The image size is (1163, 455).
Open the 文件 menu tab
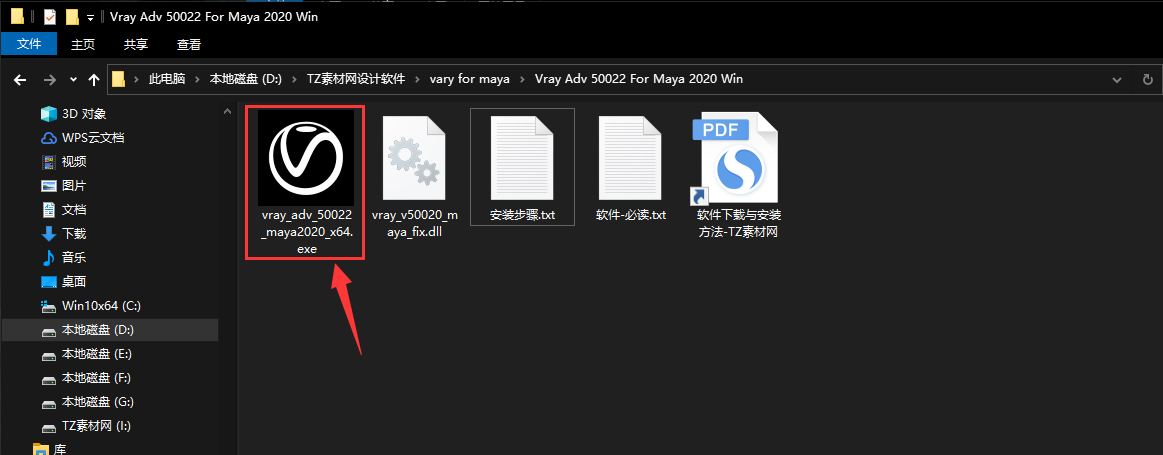point(29,45)
